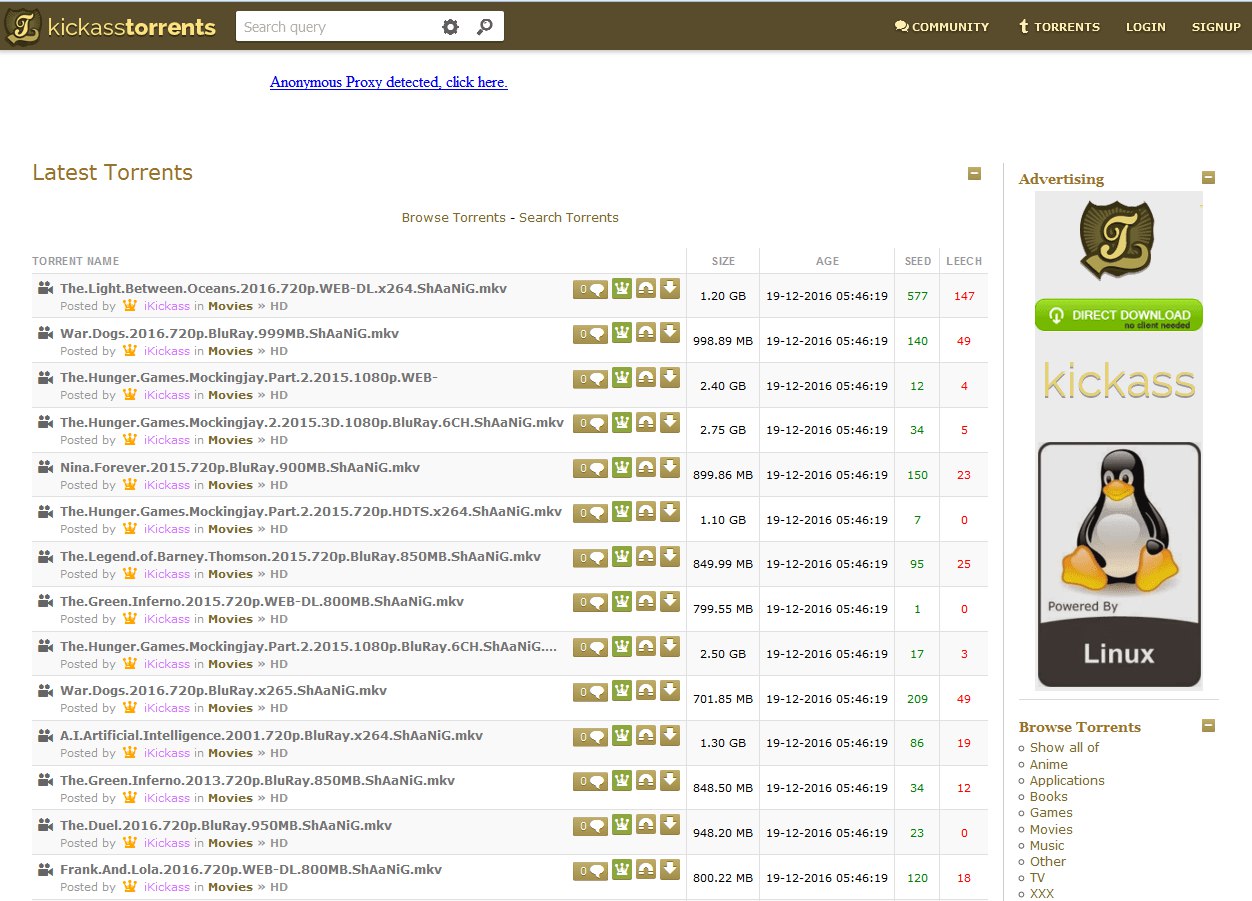Sort by Age column header
The image size is (1252, 901).
point(827,261)
